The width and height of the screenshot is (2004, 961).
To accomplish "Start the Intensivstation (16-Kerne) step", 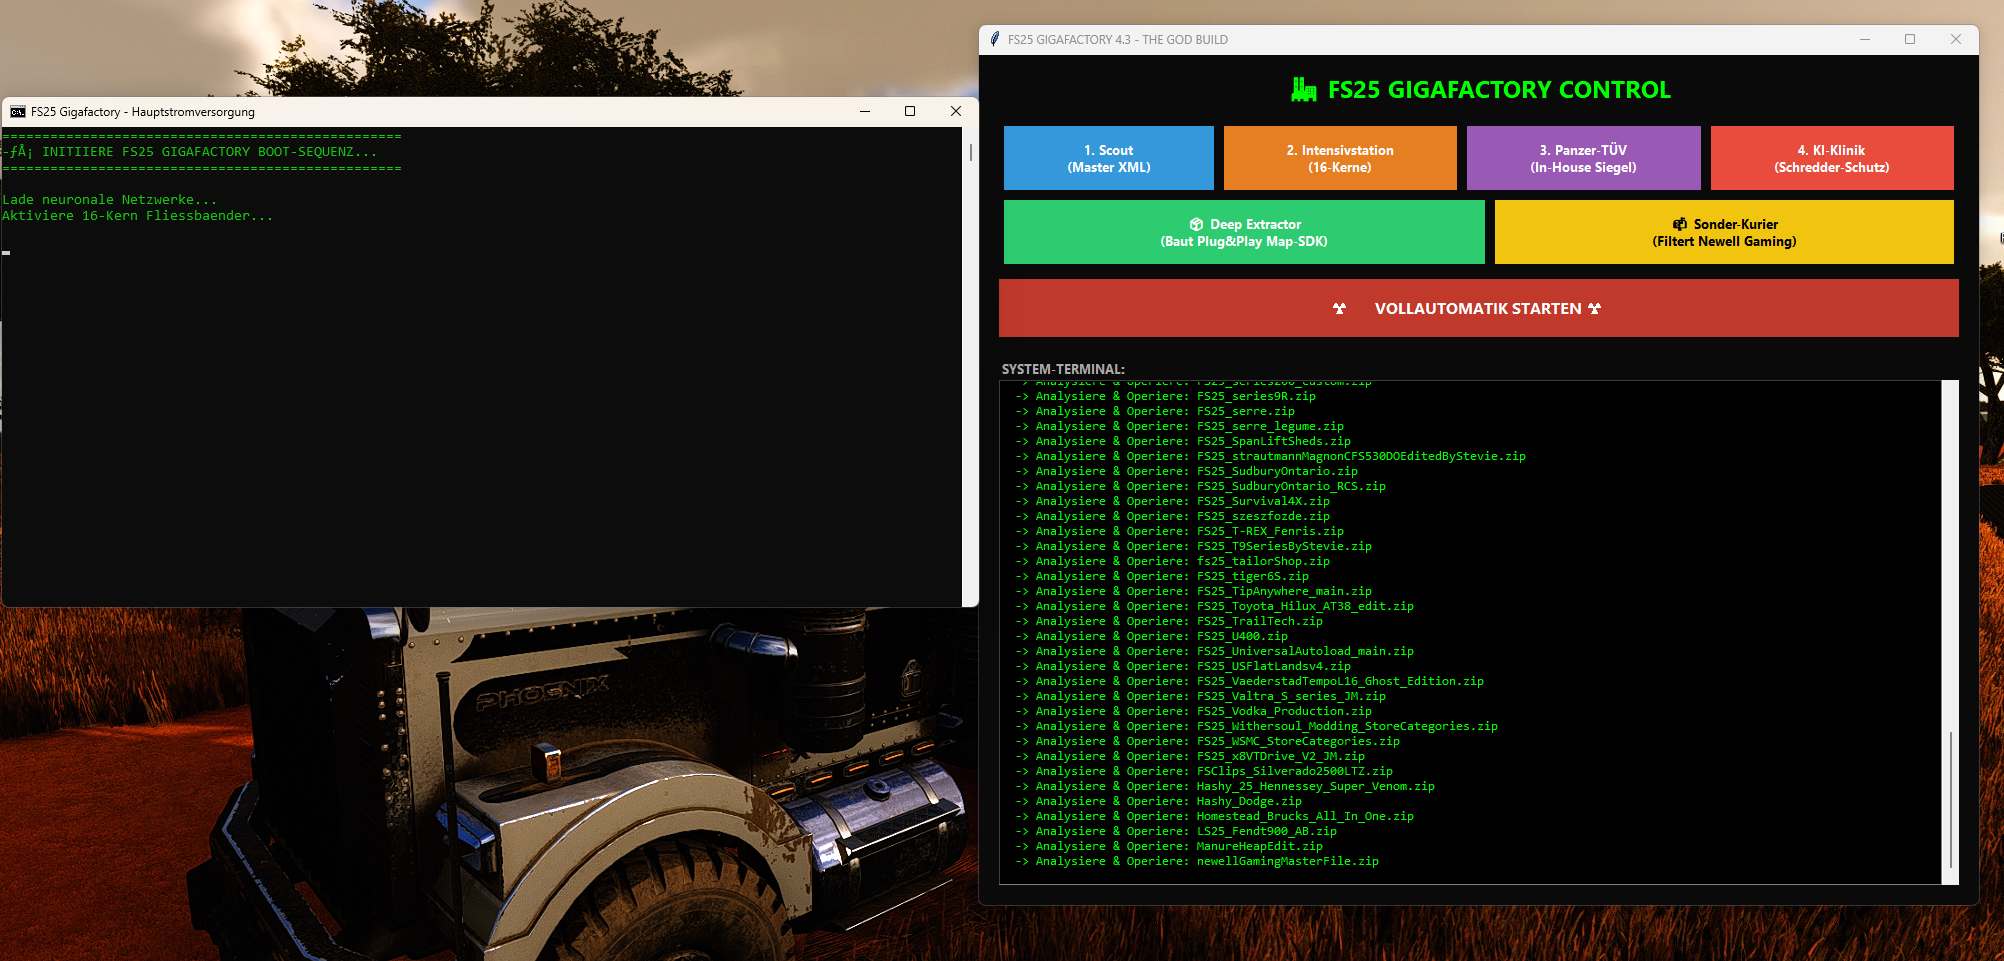I will 1339,158.
